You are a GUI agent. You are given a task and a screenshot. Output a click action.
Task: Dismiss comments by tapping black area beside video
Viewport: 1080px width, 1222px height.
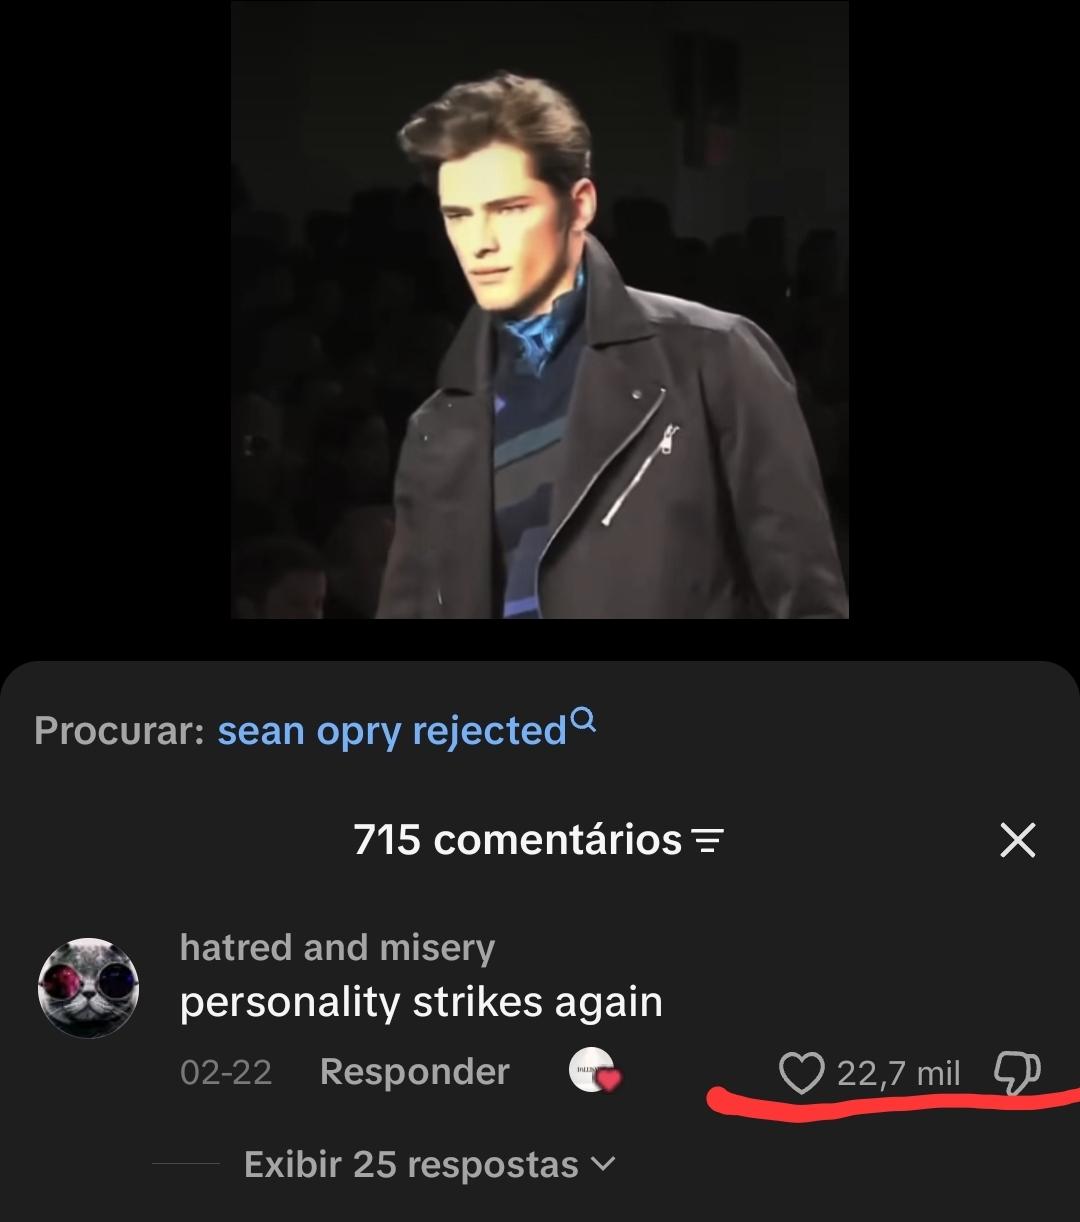115,310
